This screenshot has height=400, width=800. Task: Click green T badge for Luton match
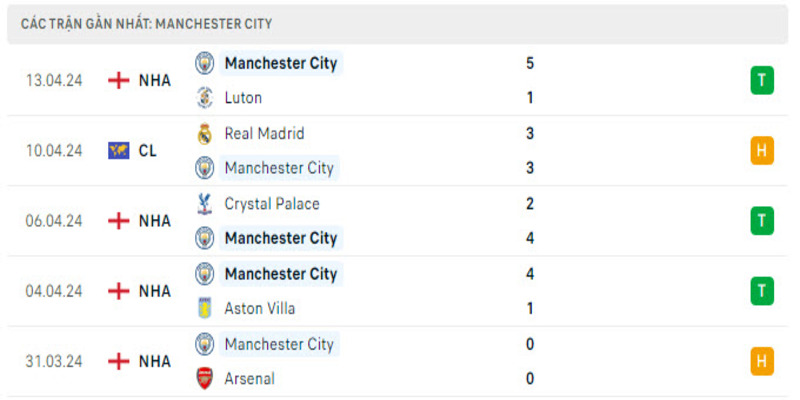(x=762, y=81)
